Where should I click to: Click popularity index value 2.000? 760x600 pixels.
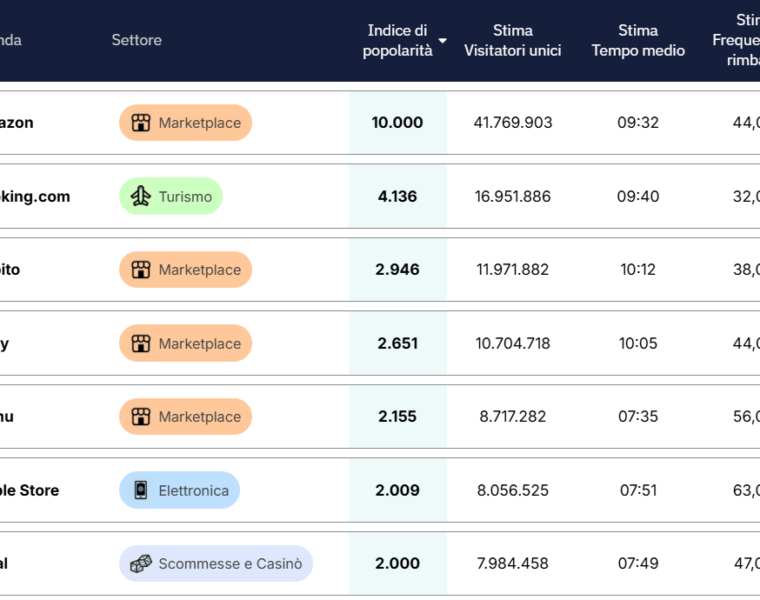click(397, 563)
